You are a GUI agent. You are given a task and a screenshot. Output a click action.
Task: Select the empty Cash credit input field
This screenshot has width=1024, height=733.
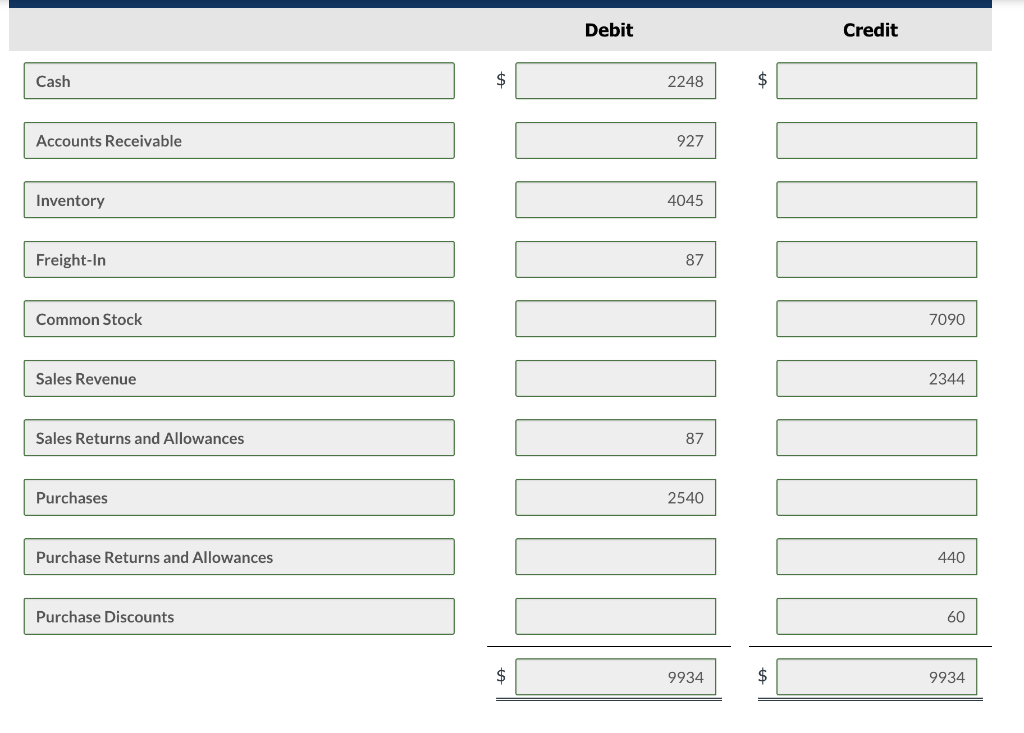[x=876, y=81]
